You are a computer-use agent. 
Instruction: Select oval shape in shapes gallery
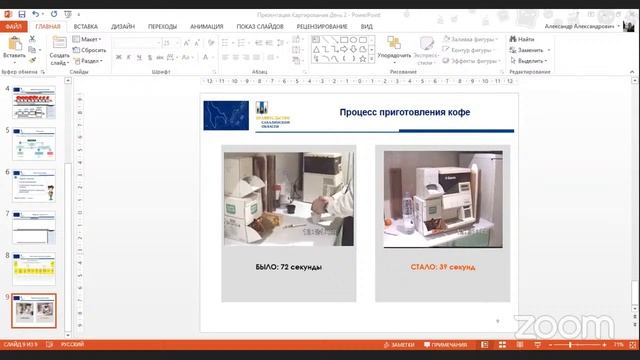(x=353, y=40)
